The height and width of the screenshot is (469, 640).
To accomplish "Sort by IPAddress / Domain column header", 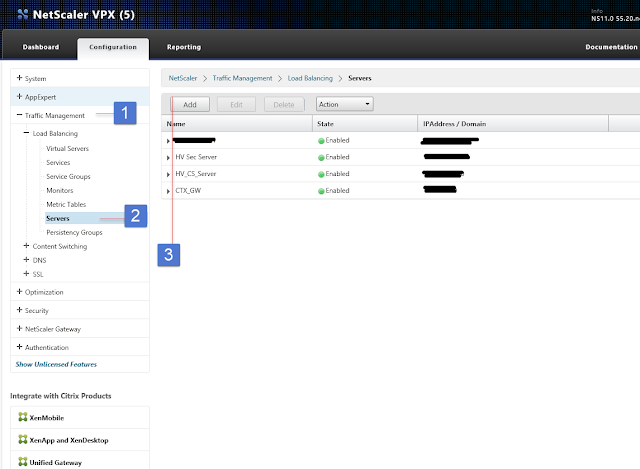I will tap(513, 124).
